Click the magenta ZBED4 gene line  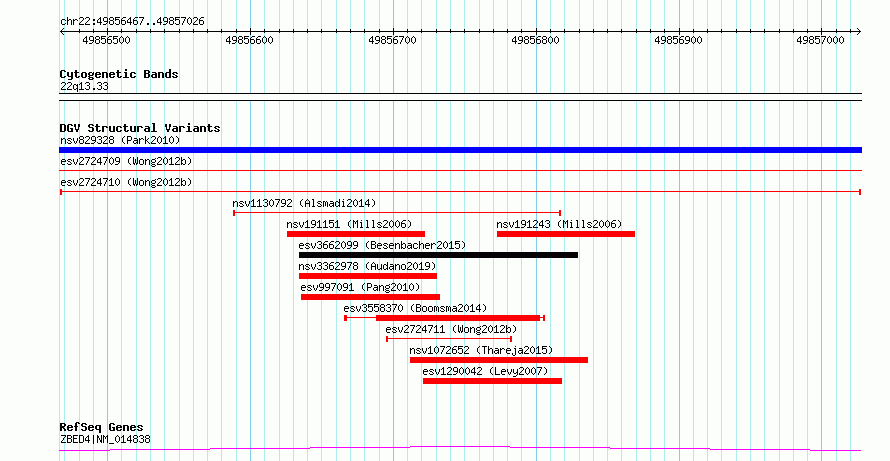(460, 449)
